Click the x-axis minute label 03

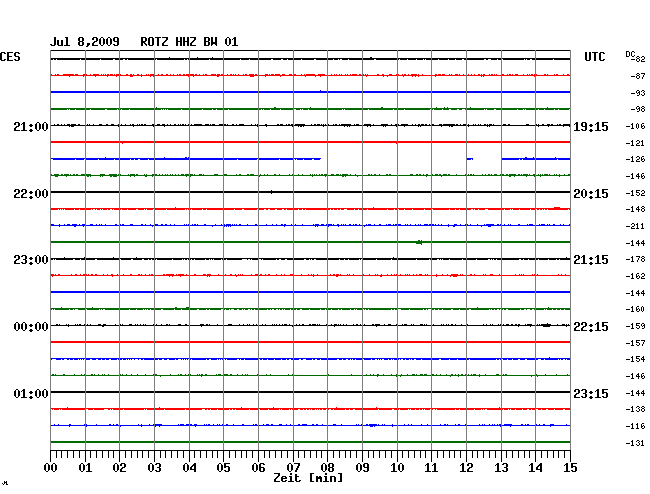(155, 468)
